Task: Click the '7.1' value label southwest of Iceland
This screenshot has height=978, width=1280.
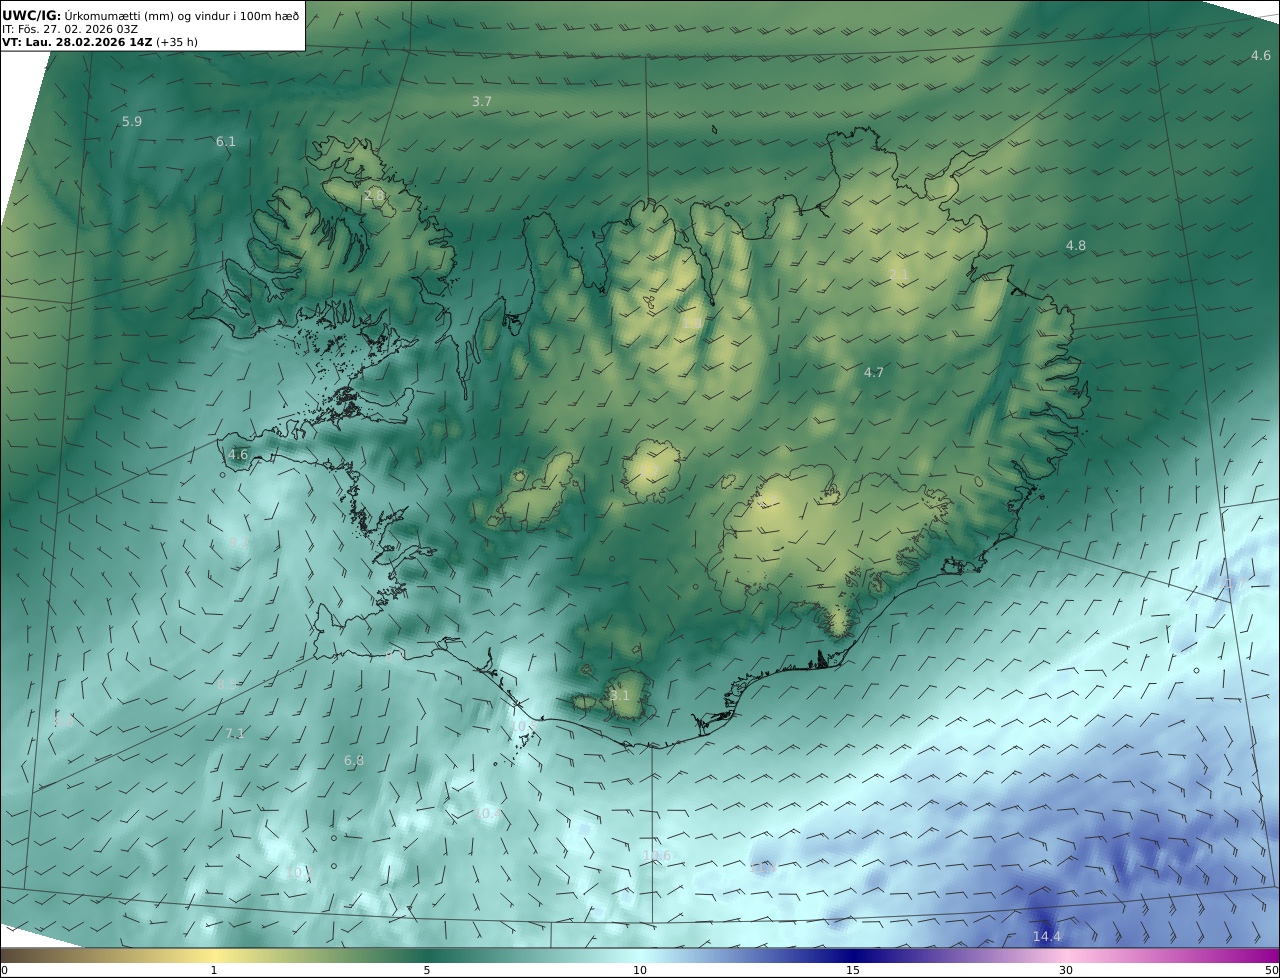Action: pos(235,734)
